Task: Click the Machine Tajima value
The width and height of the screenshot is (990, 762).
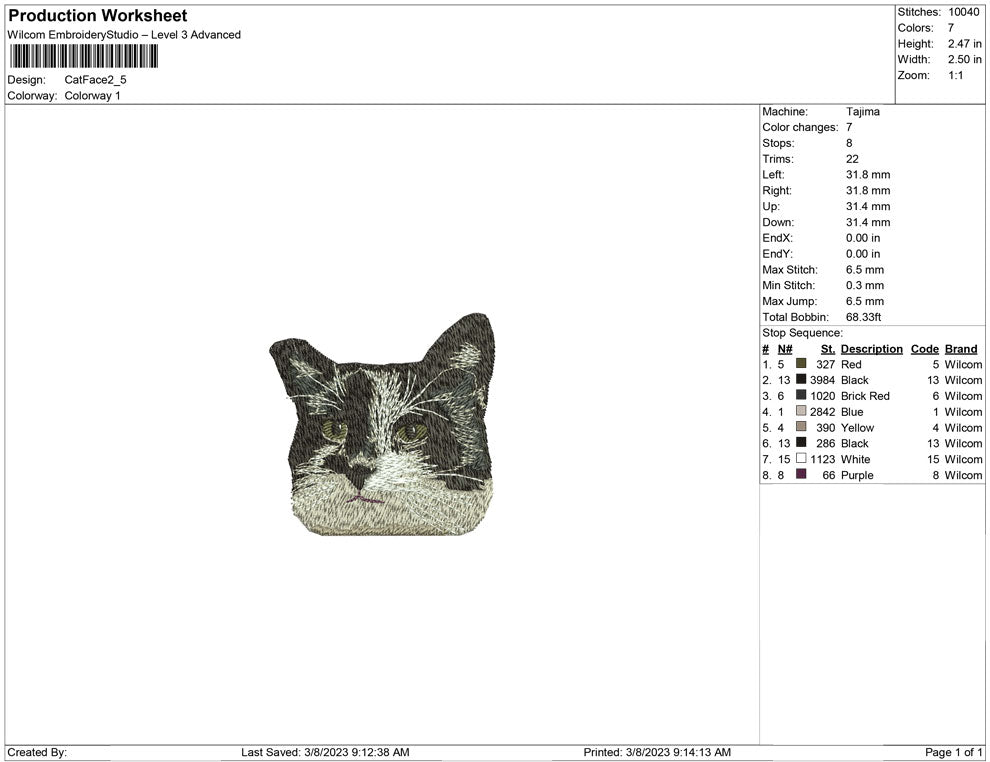Action: click(865, 111)
